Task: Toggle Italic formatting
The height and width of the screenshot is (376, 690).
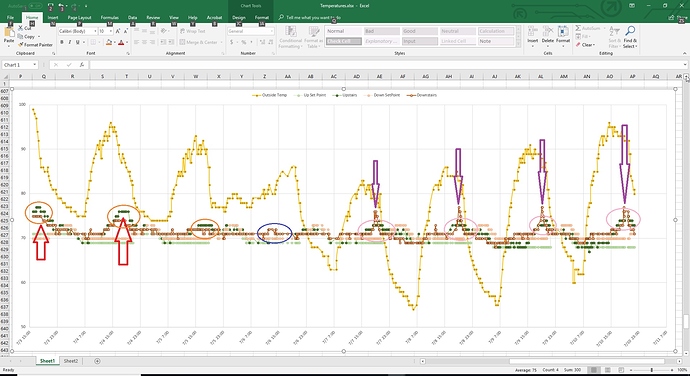Action: (70, 42)
